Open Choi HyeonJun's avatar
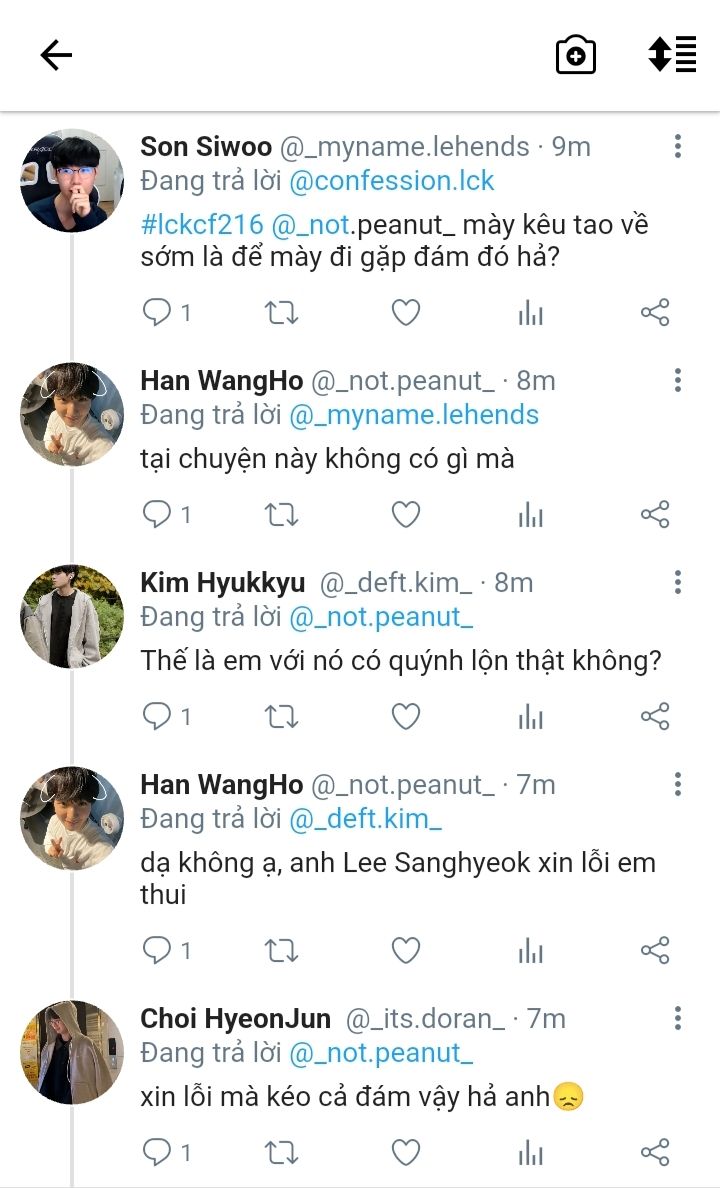Image resolution: width=720 pixels, height=1188 pixels. (x=71, y=1052)
